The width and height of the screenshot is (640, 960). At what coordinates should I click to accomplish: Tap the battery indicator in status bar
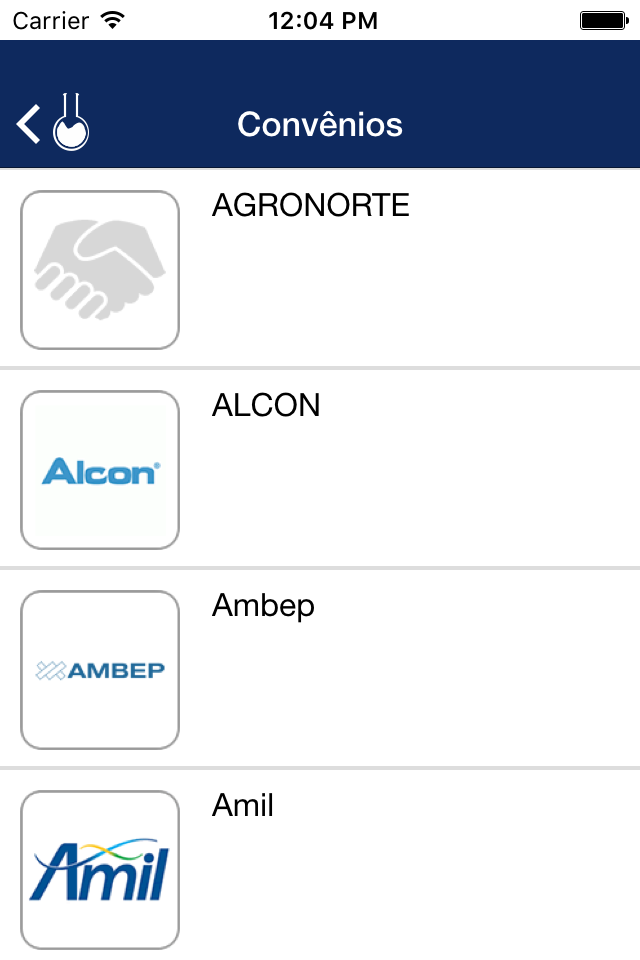[604, 21]
